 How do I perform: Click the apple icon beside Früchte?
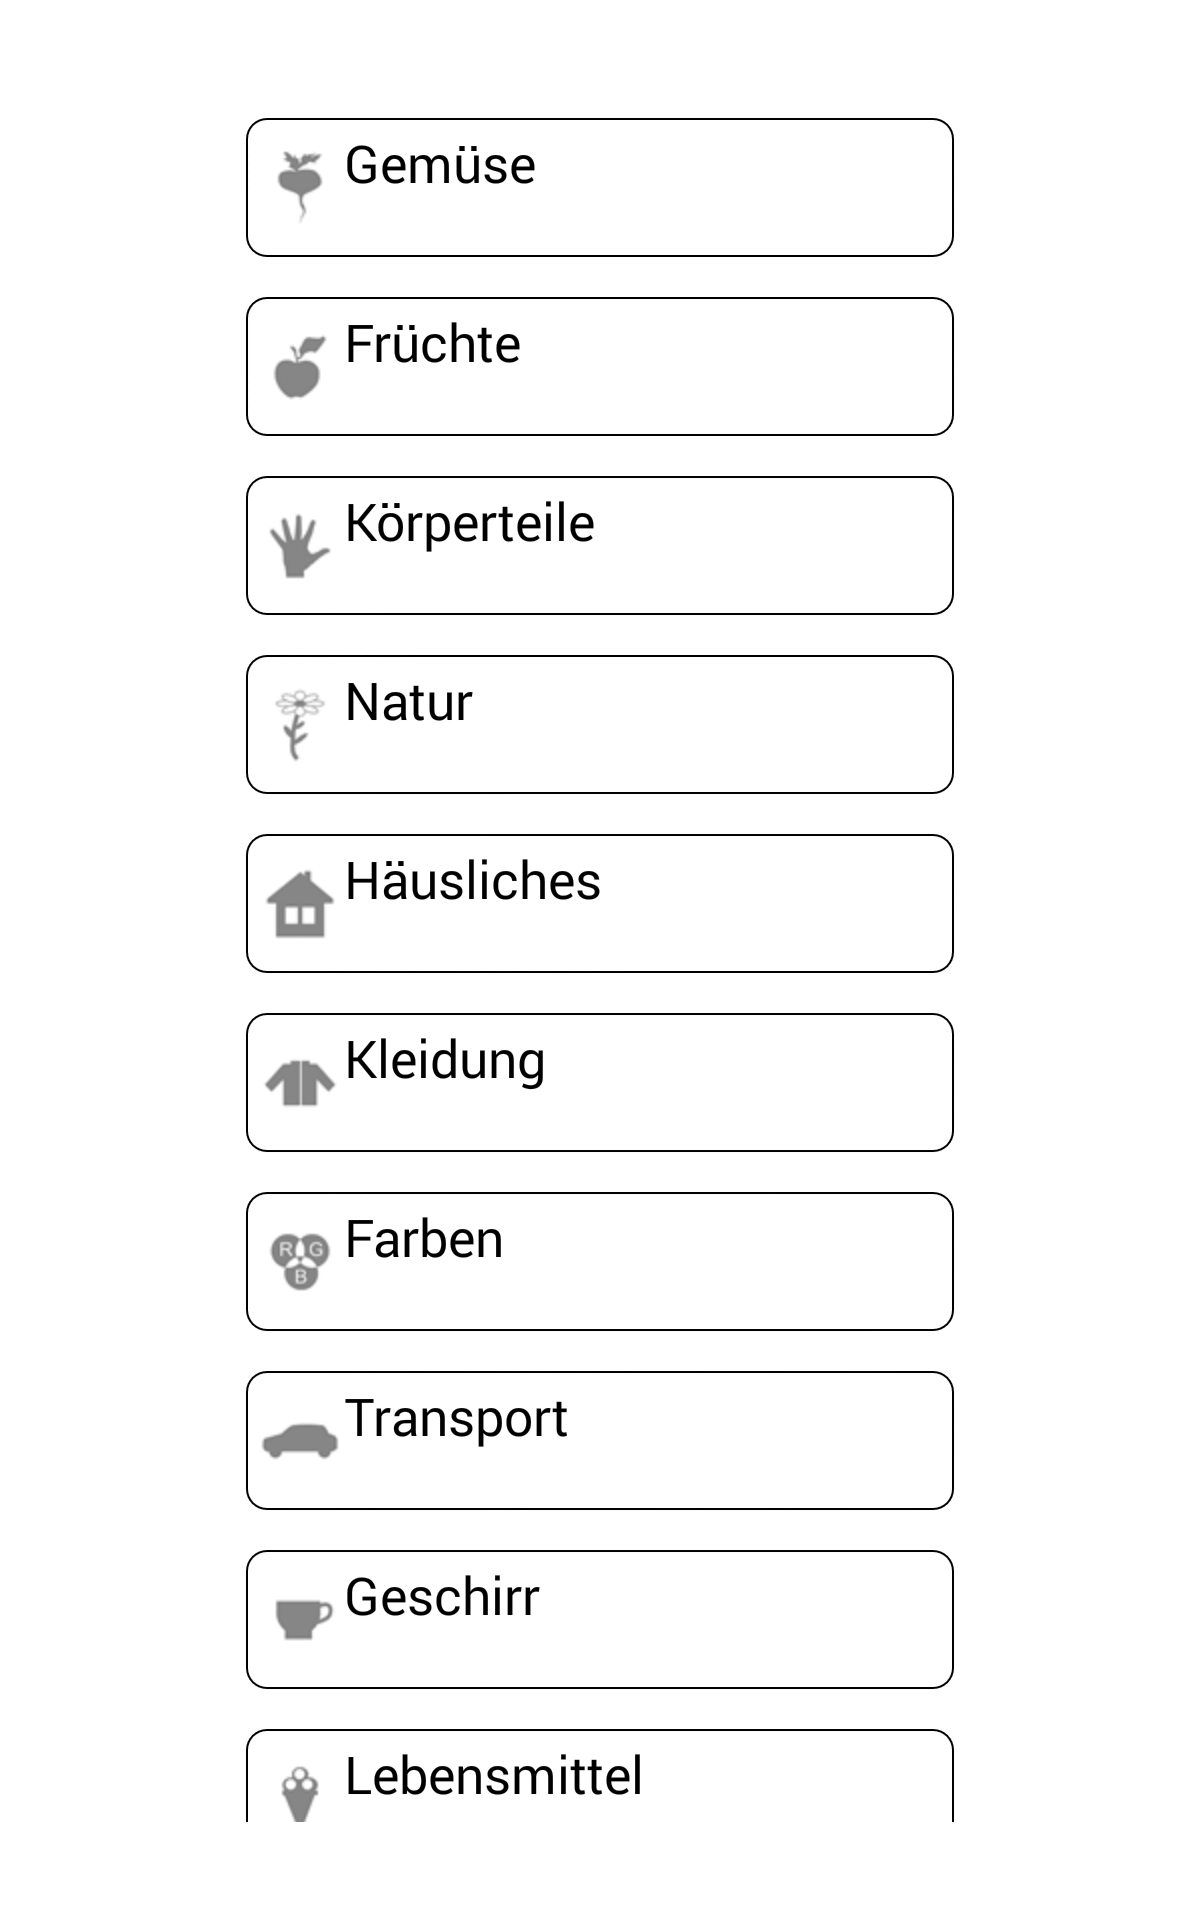(300, 367)
